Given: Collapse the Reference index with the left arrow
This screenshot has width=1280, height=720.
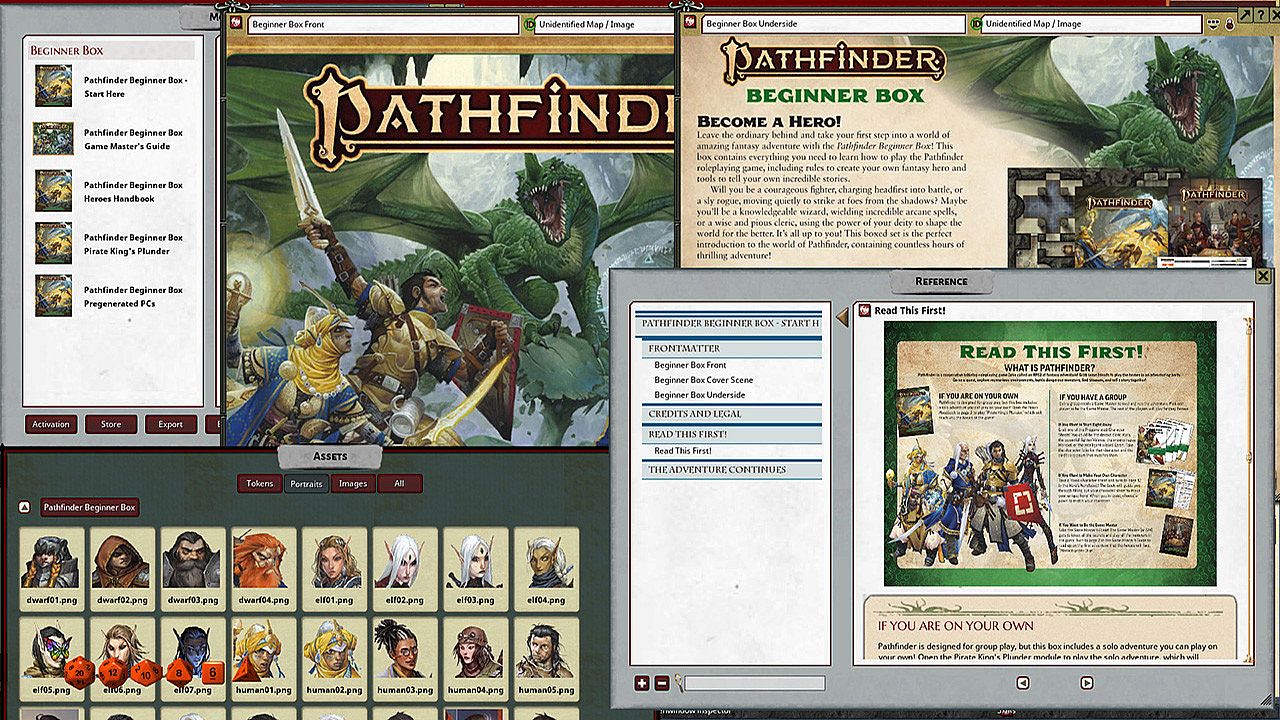Looking at the screenshot, I should [x=841, y=316].
